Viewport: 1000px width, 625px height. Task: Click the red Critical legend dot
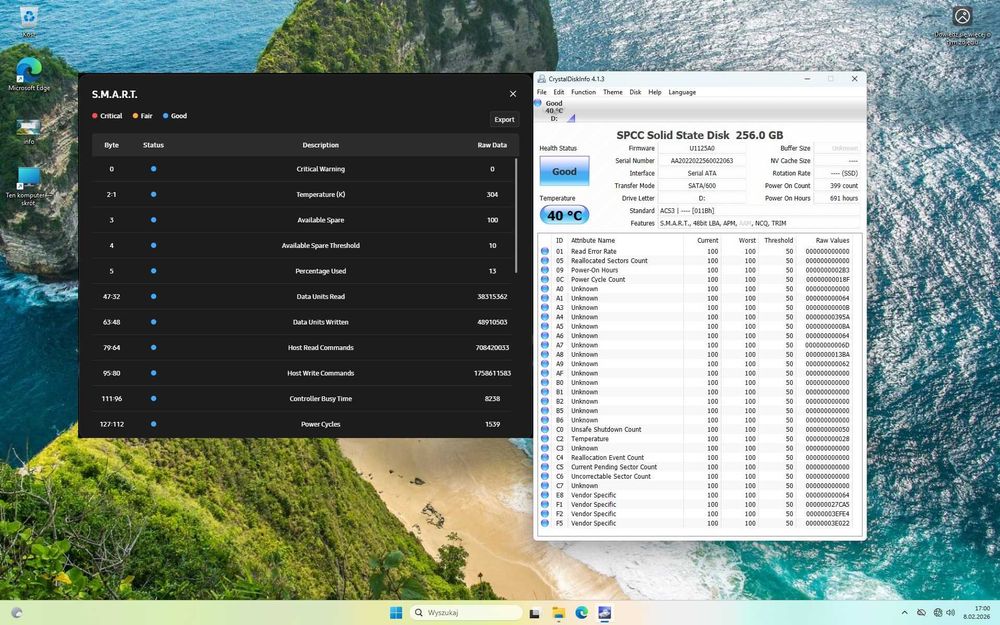tap(94, 116)
